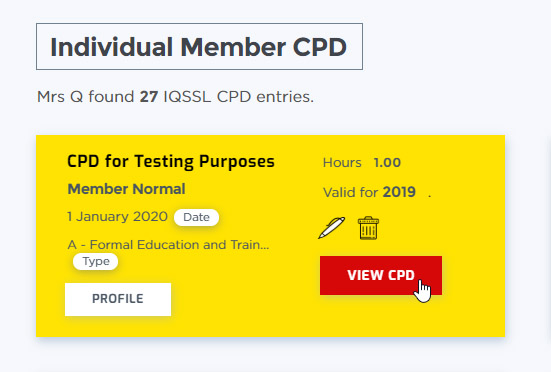Select the IQSSL word in results text
551x372 pixels.
187,97
